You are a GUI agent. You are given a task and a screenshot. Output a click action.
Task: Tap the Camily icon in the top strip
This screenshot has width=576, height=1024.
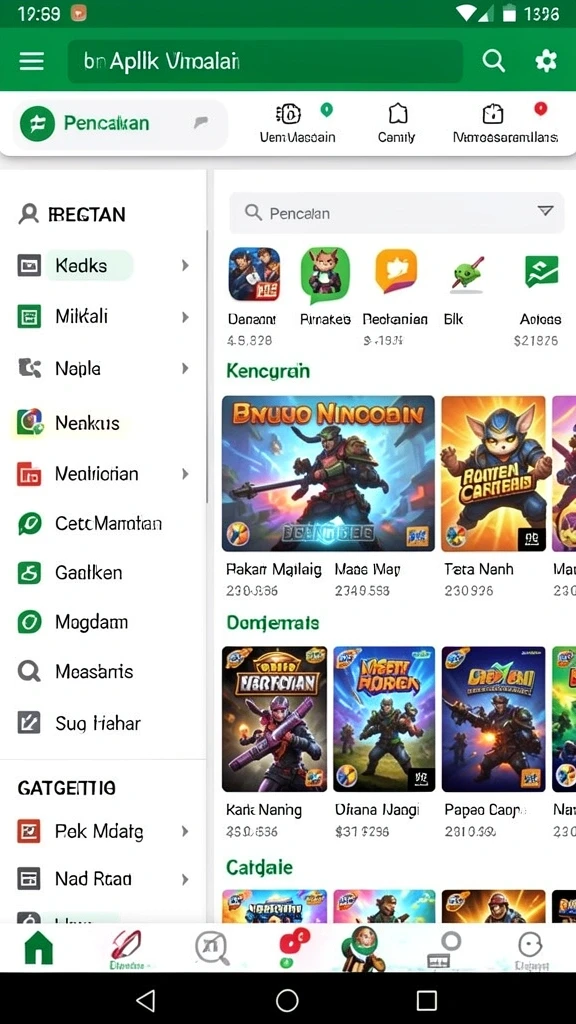click(x=397, y=123)
